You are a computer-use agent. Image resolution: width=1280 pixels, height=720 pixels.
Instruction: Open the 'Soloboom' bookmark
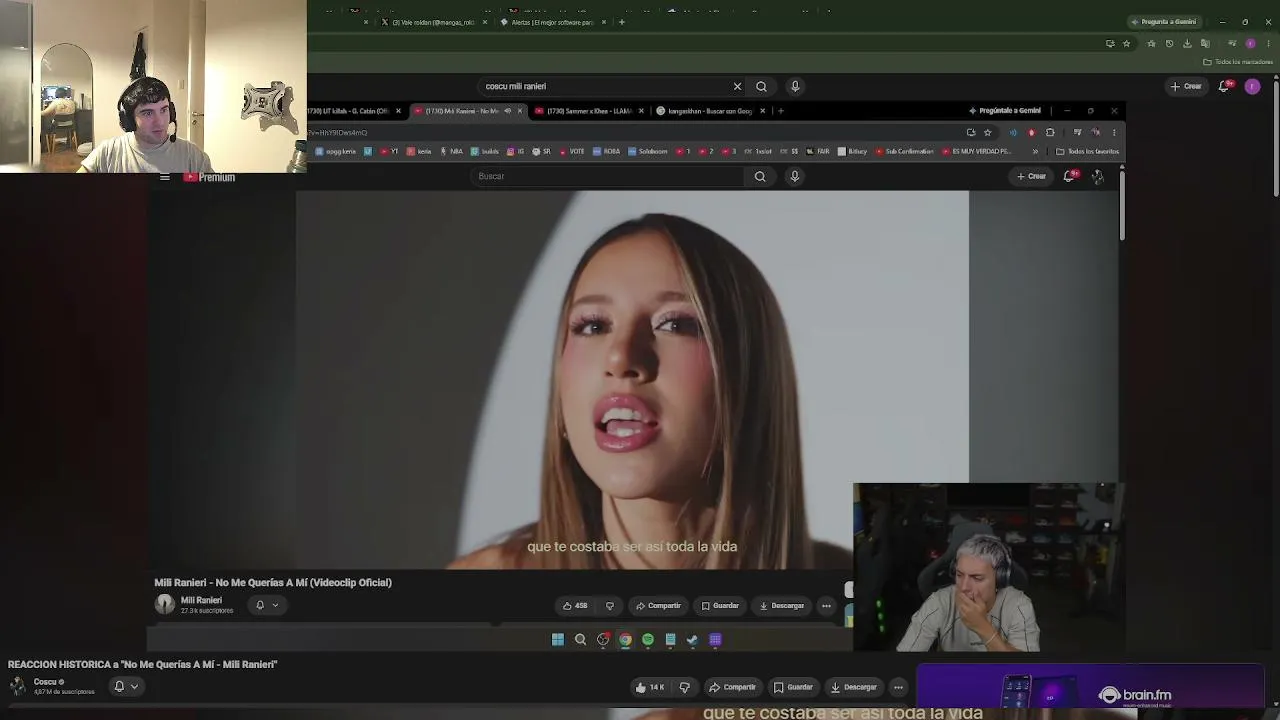click(649, 152)
